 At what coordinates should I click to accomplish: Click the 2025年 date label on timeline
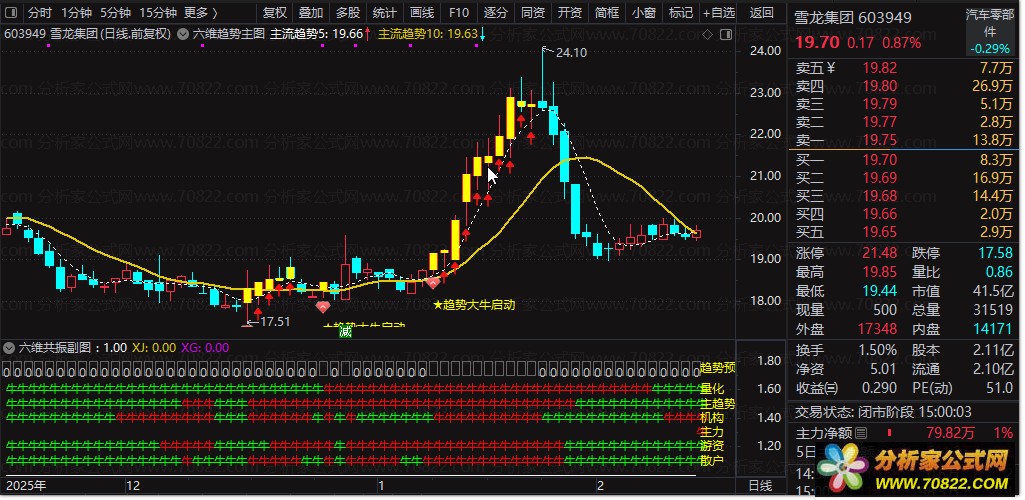click(x=26, y=486)
